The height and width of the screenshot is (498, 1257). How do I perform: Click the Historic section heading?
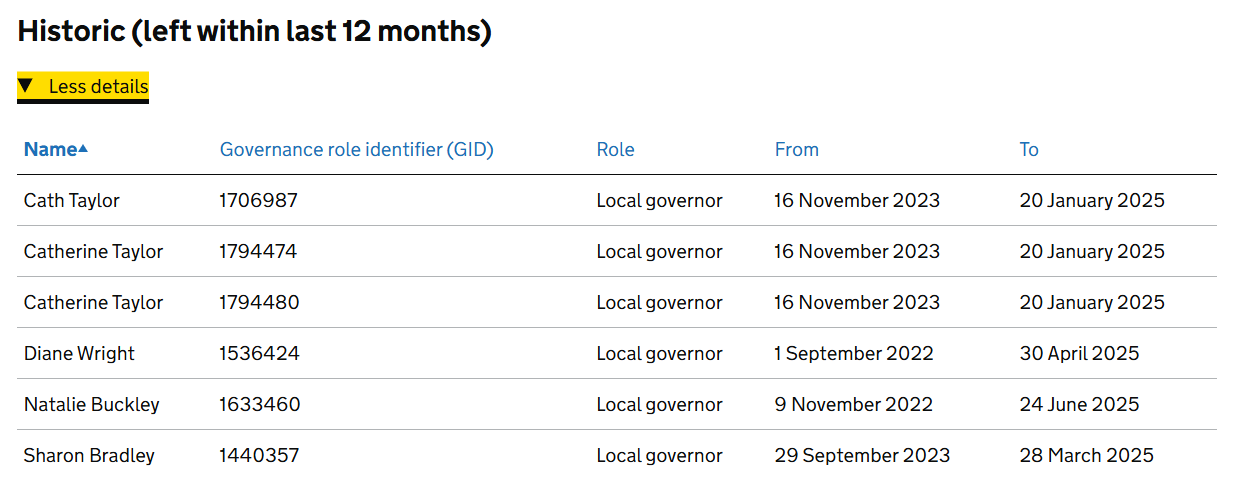coord(255,31)
